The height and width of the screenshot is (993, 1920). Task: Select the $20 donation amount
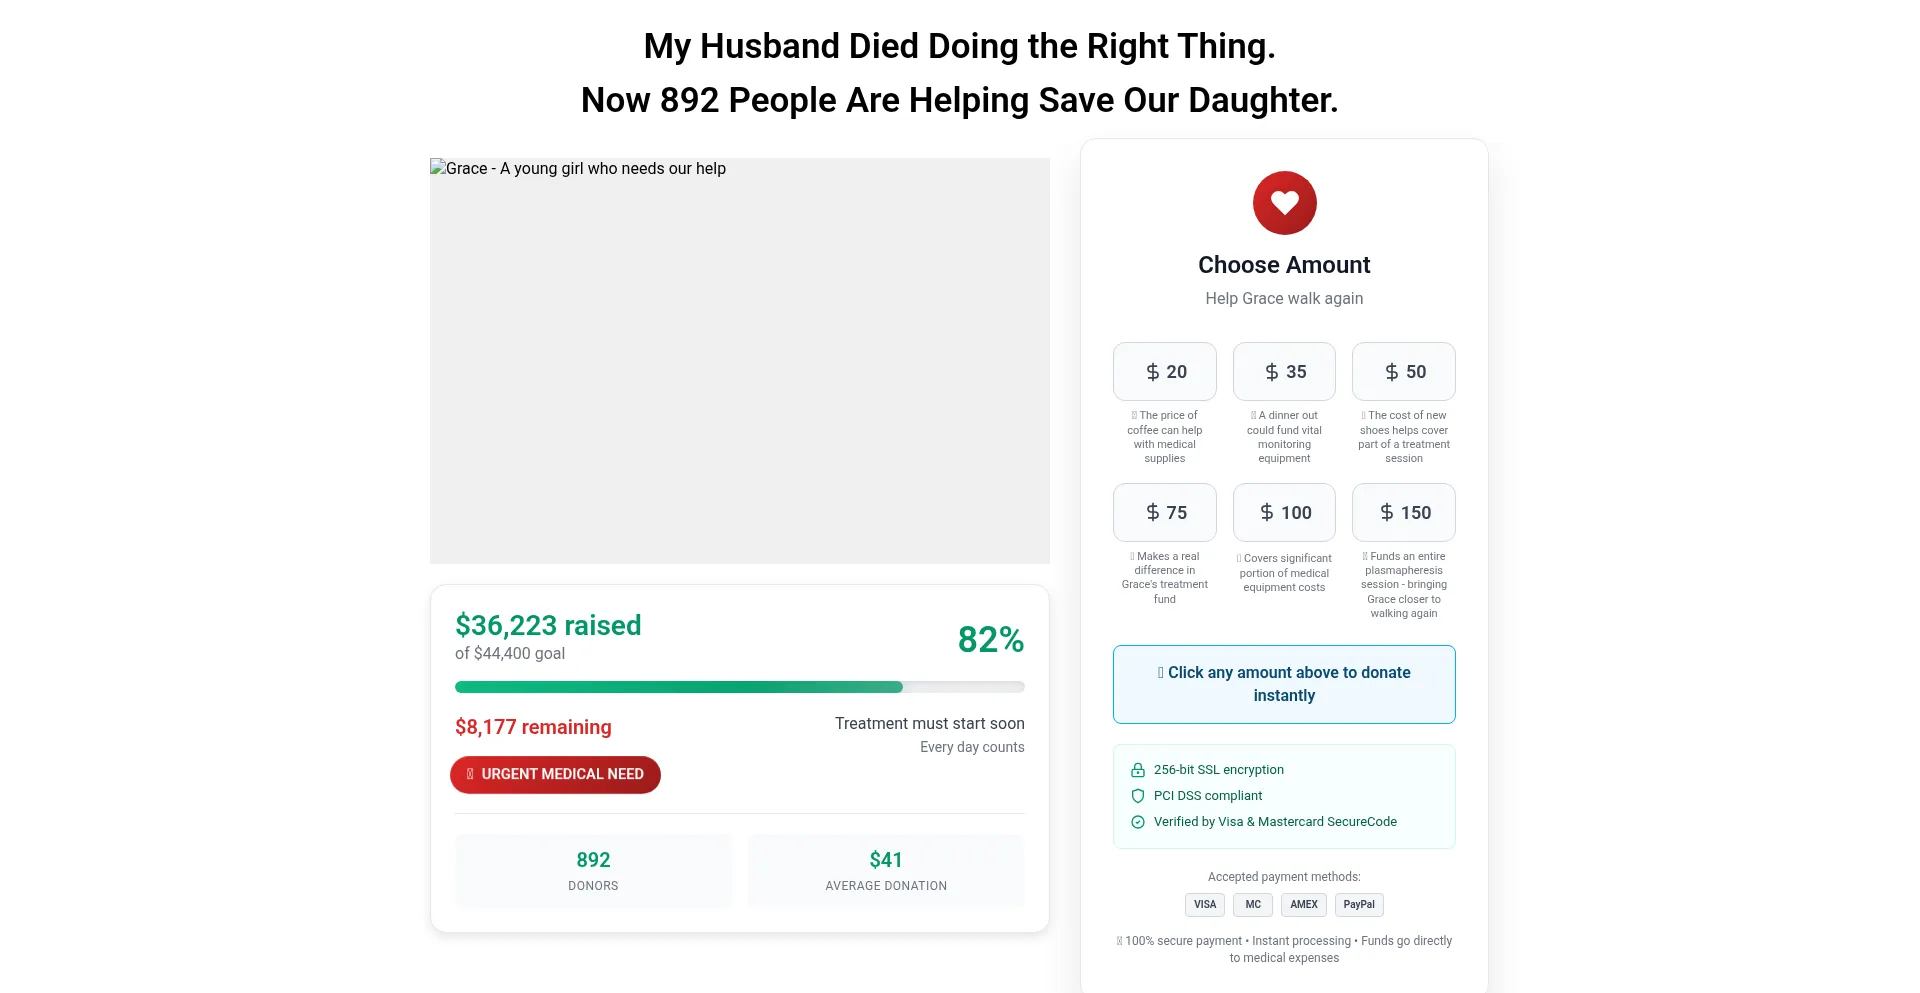tap(1165, 372)
